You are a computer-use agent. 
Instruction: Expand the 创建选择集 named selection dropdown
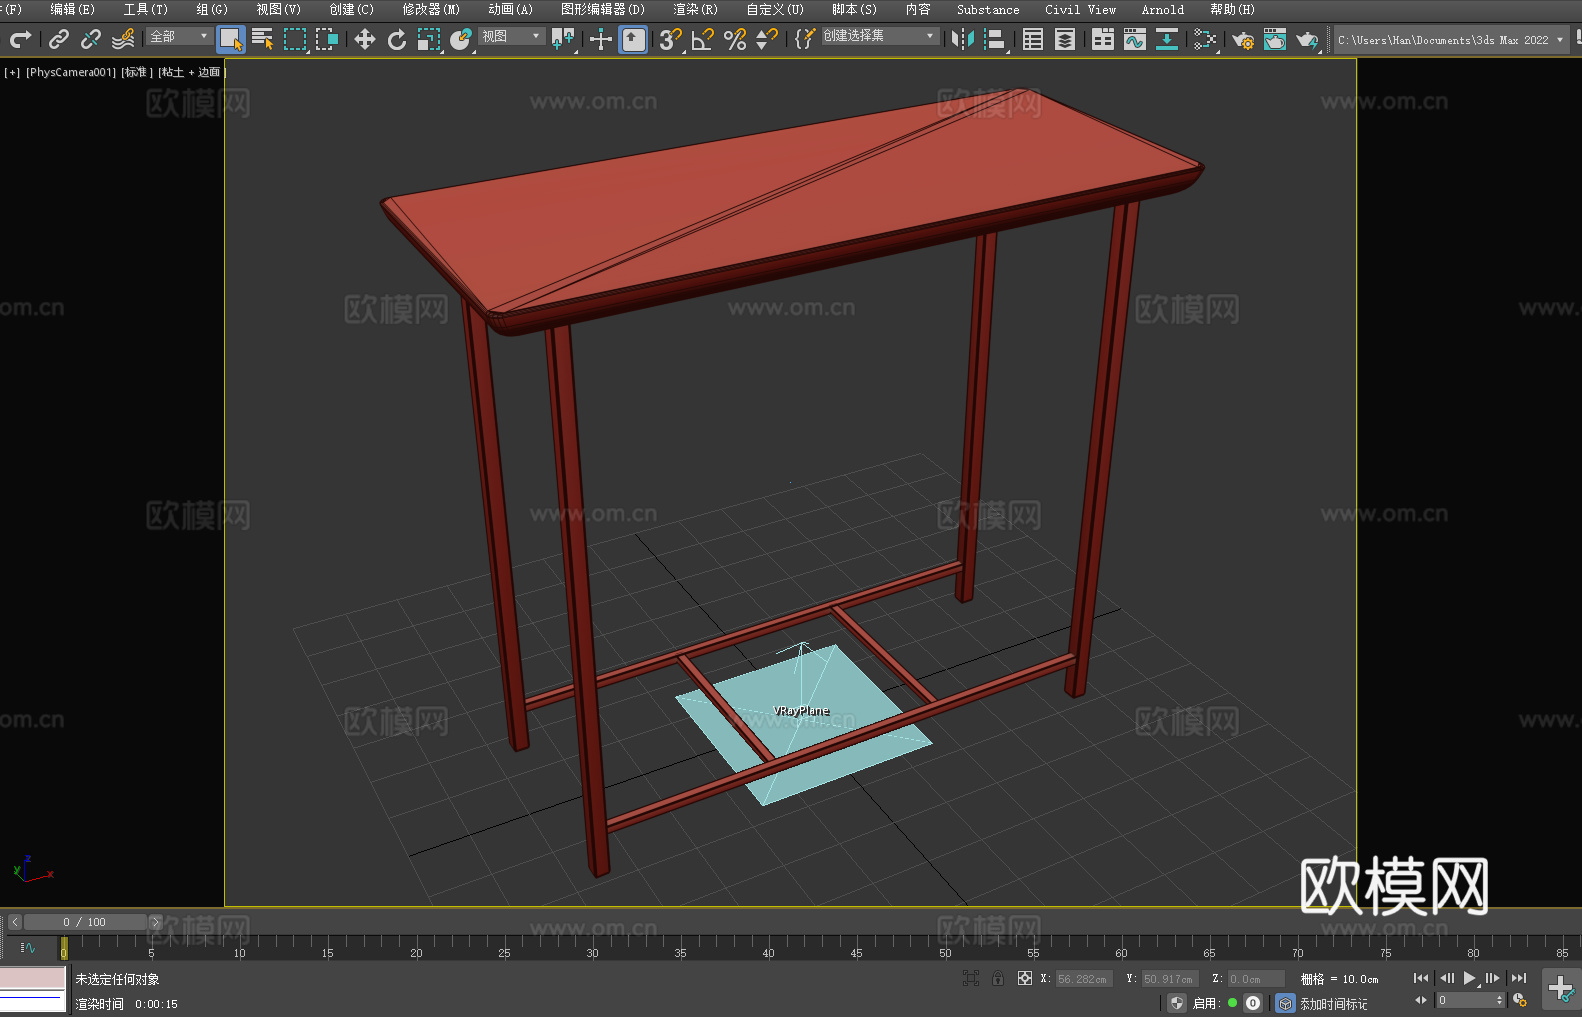(880, 36)
